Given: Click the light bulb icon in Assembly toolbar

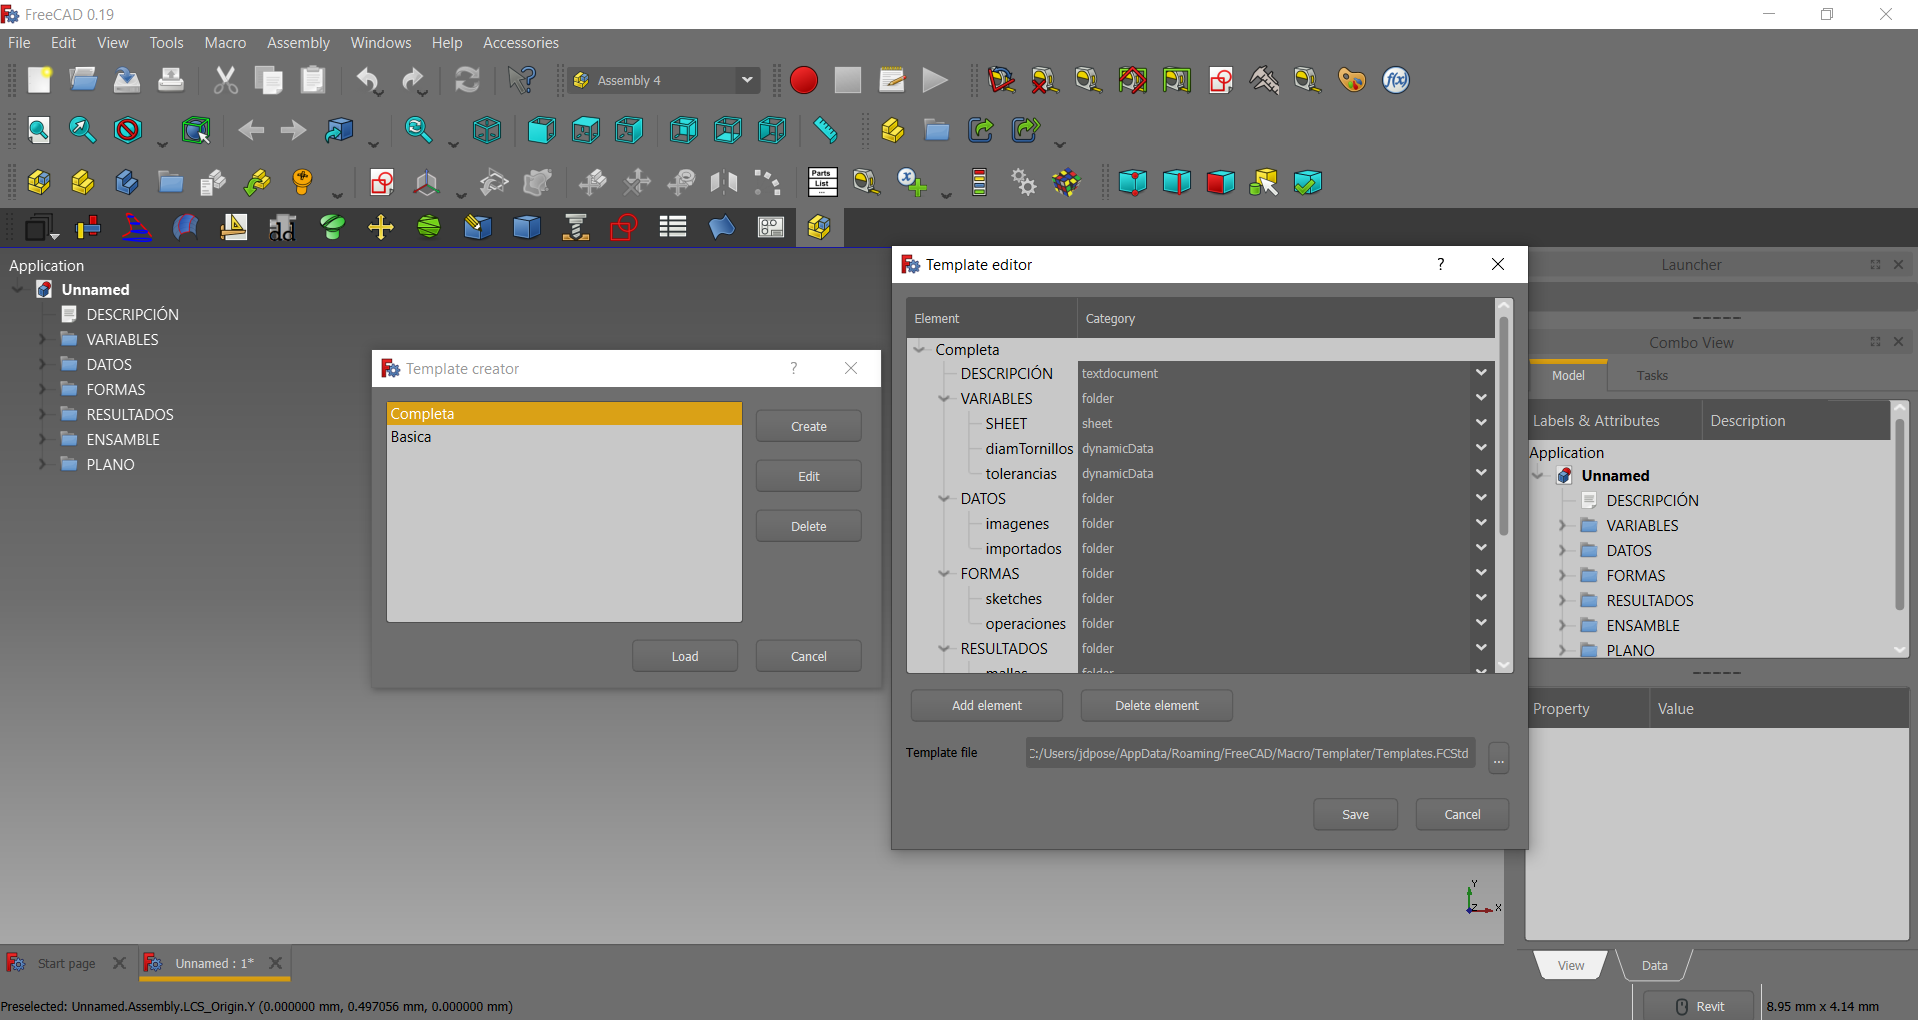Looking at the screenshot, I should point(302,182).
